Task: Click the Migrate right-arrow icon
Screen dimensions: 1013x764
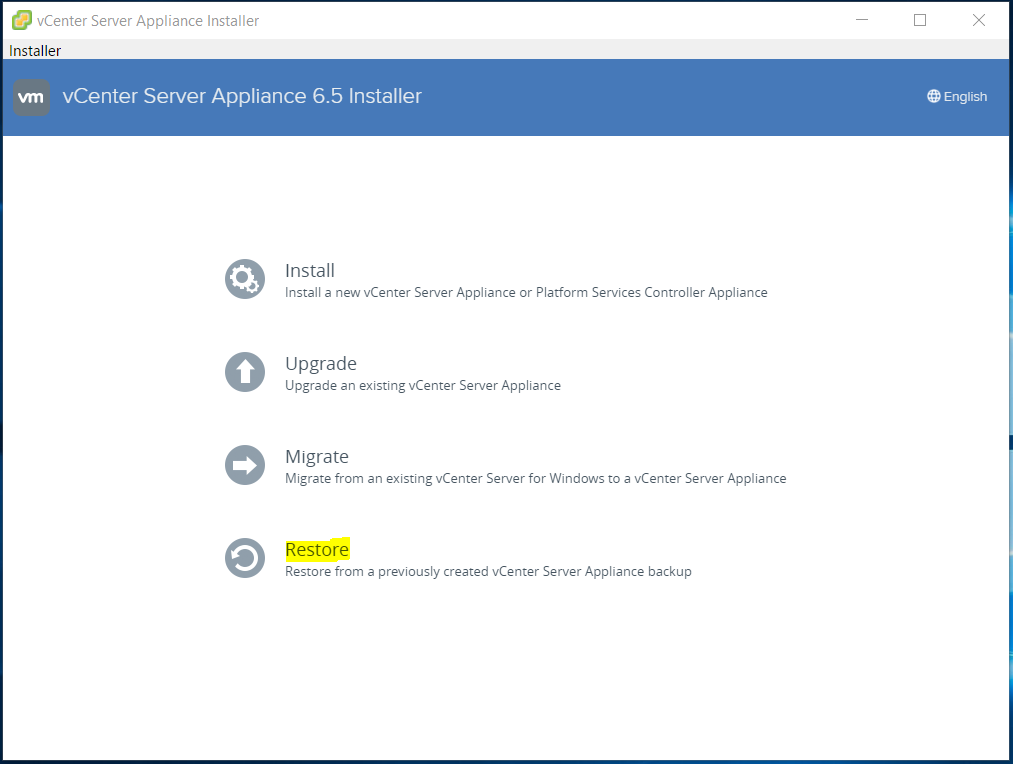Action: click(245, 465)
